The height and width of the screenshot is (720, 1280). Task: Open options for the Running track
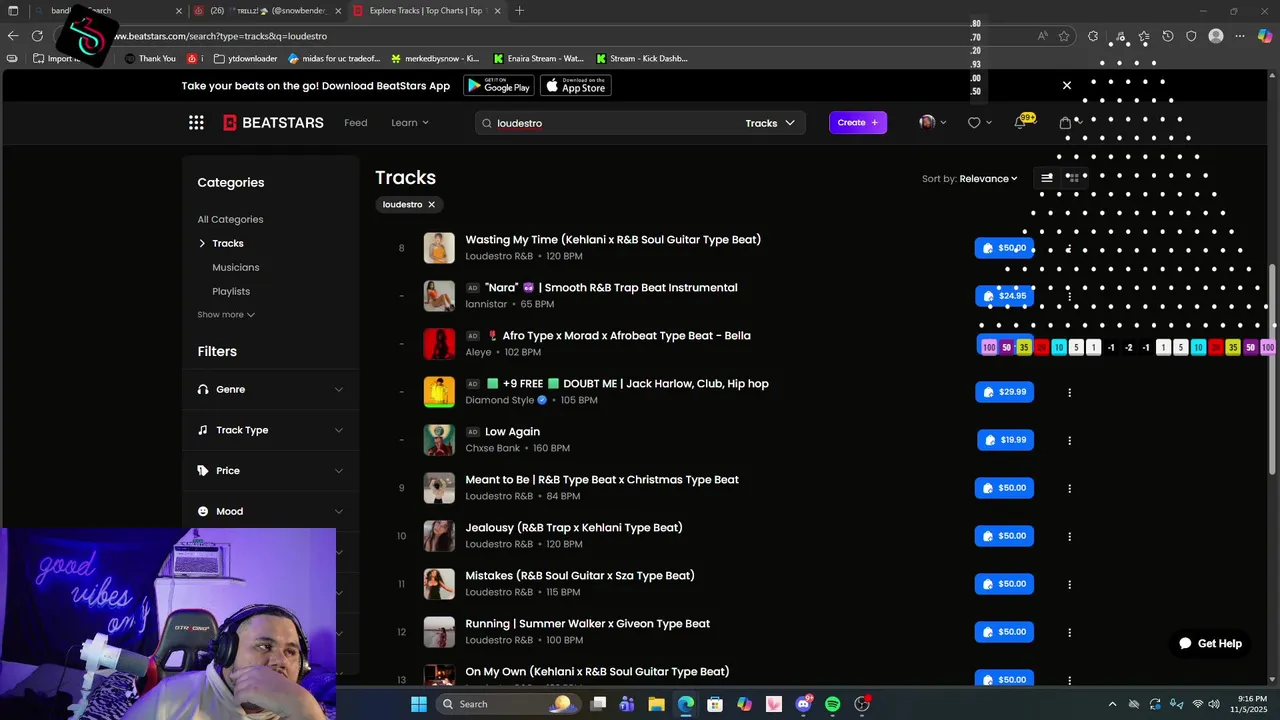pos(1069,632)
